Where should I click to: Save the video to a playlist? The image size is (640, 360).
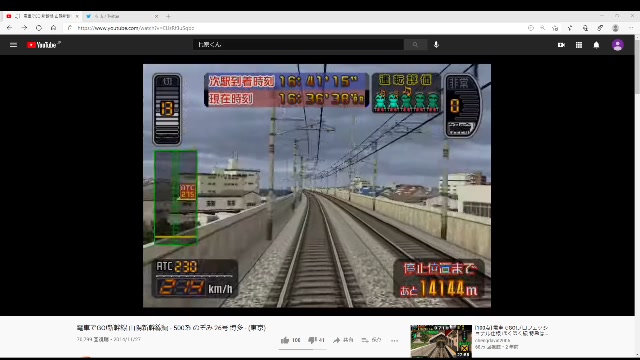[x=371, y=340]
